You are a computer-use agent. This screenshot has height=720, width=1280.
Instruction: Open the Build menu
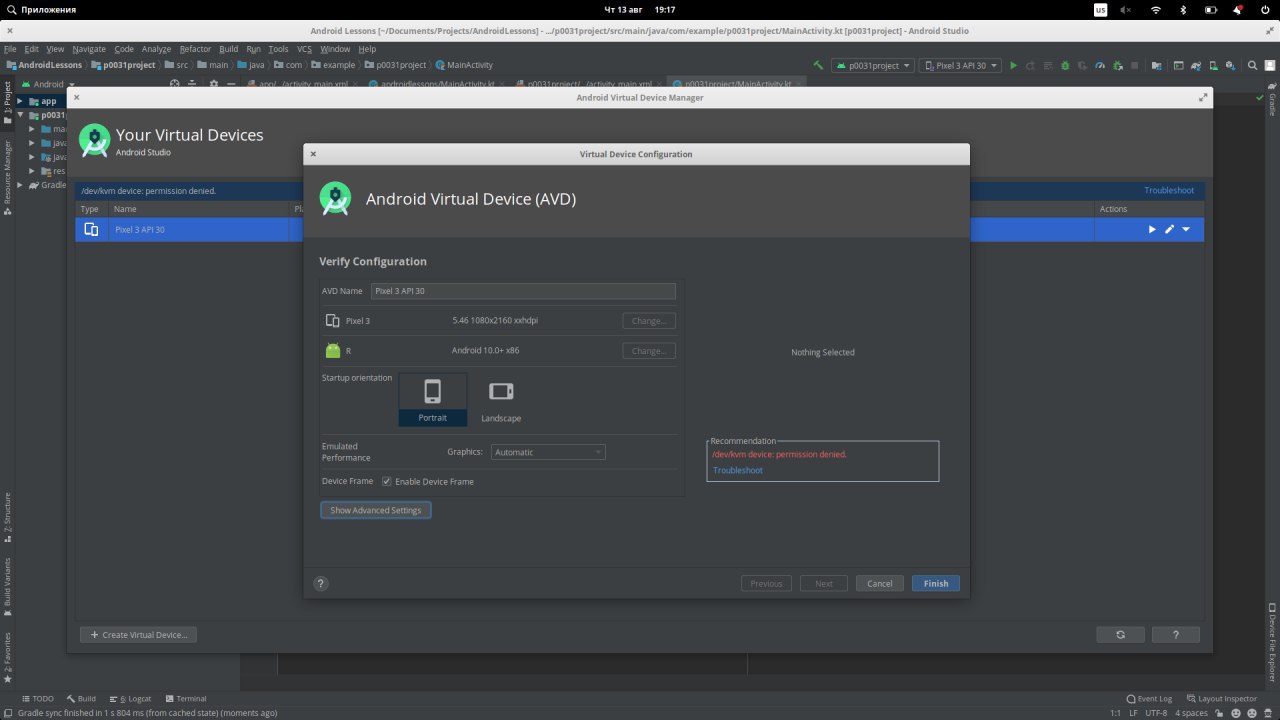(229, 49)
